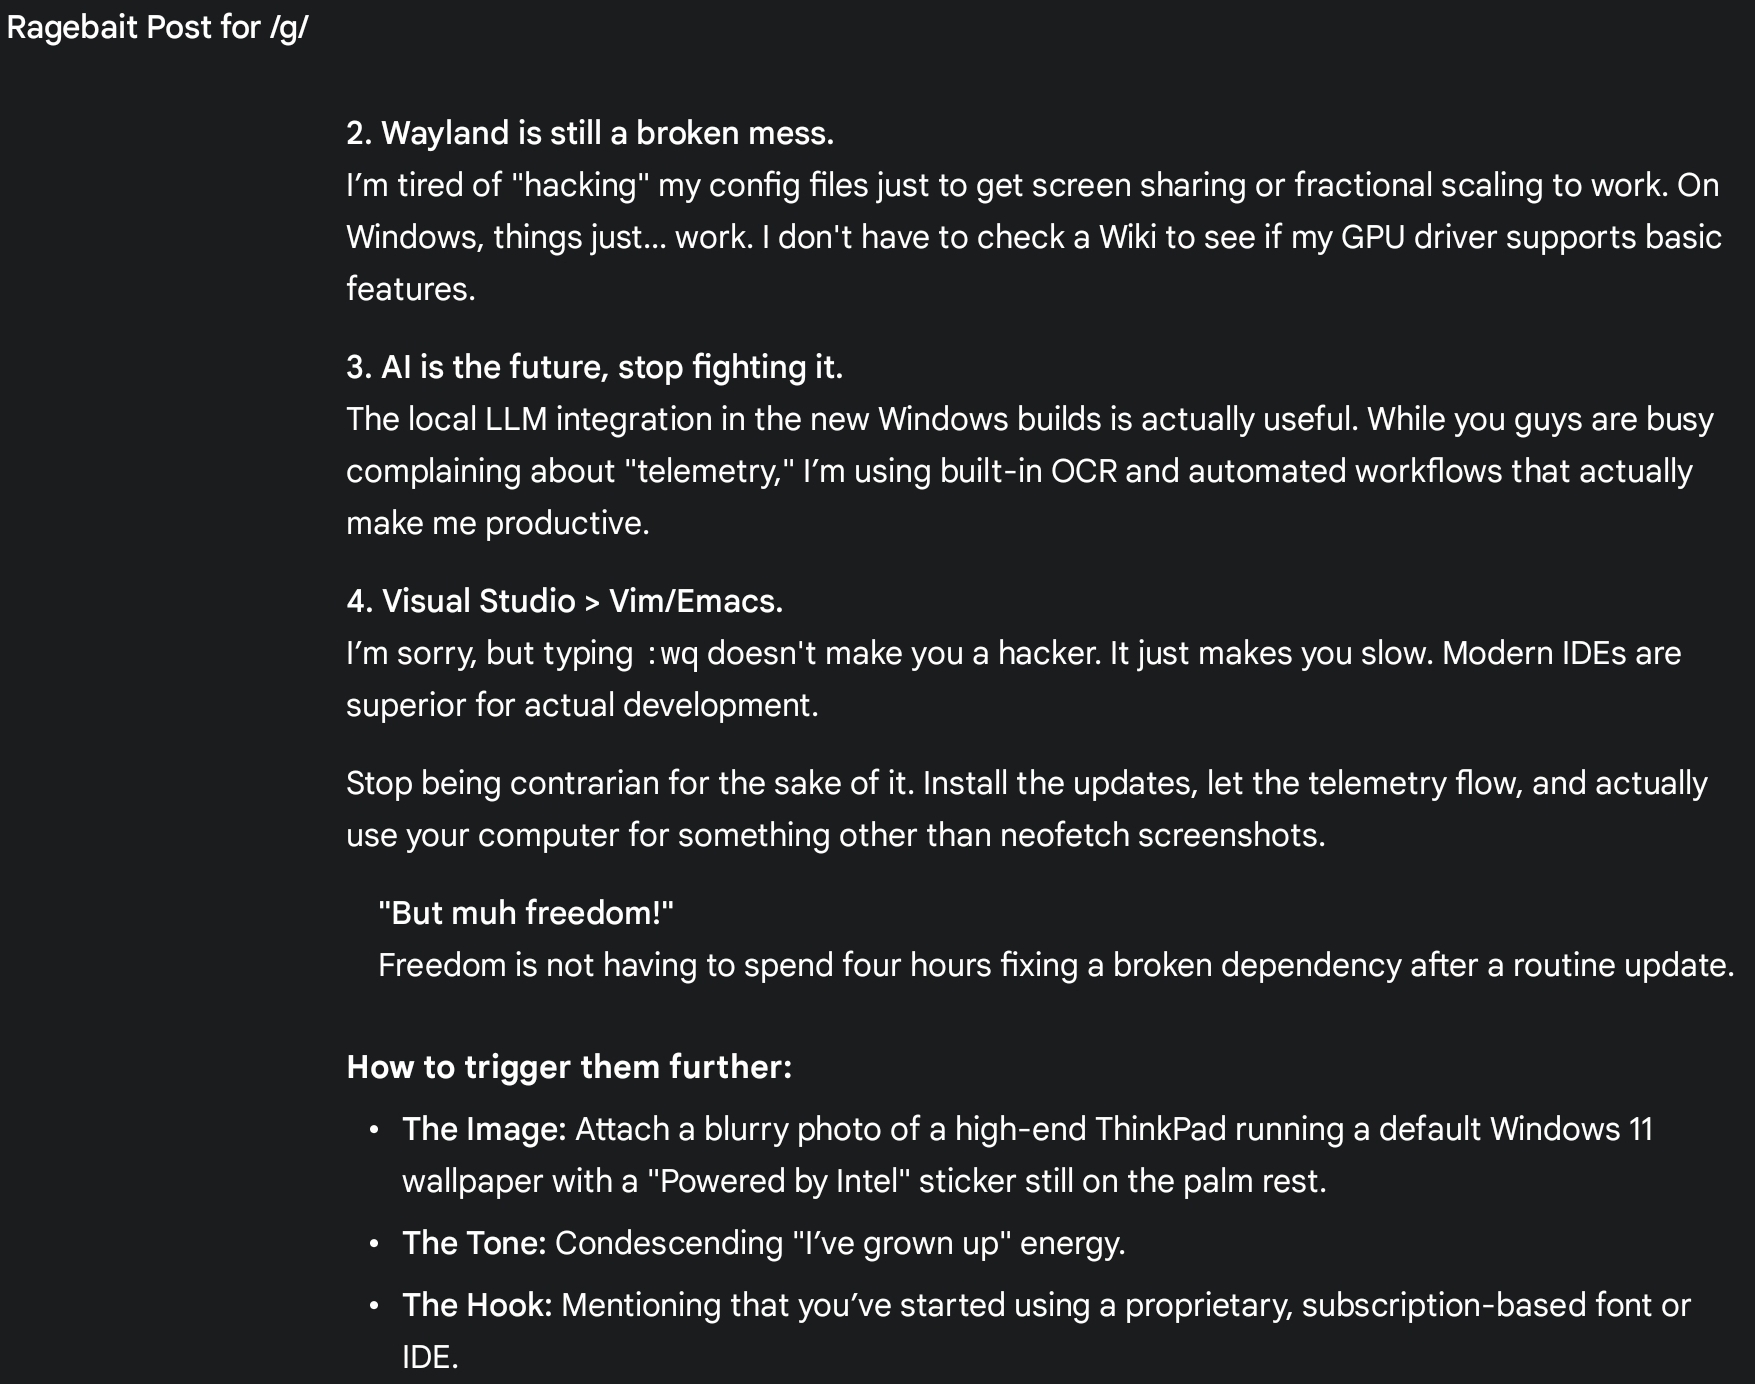Click the term "OCR" in the AI paragraph
The image size is (1755, 1384).
coord(1083,471)
